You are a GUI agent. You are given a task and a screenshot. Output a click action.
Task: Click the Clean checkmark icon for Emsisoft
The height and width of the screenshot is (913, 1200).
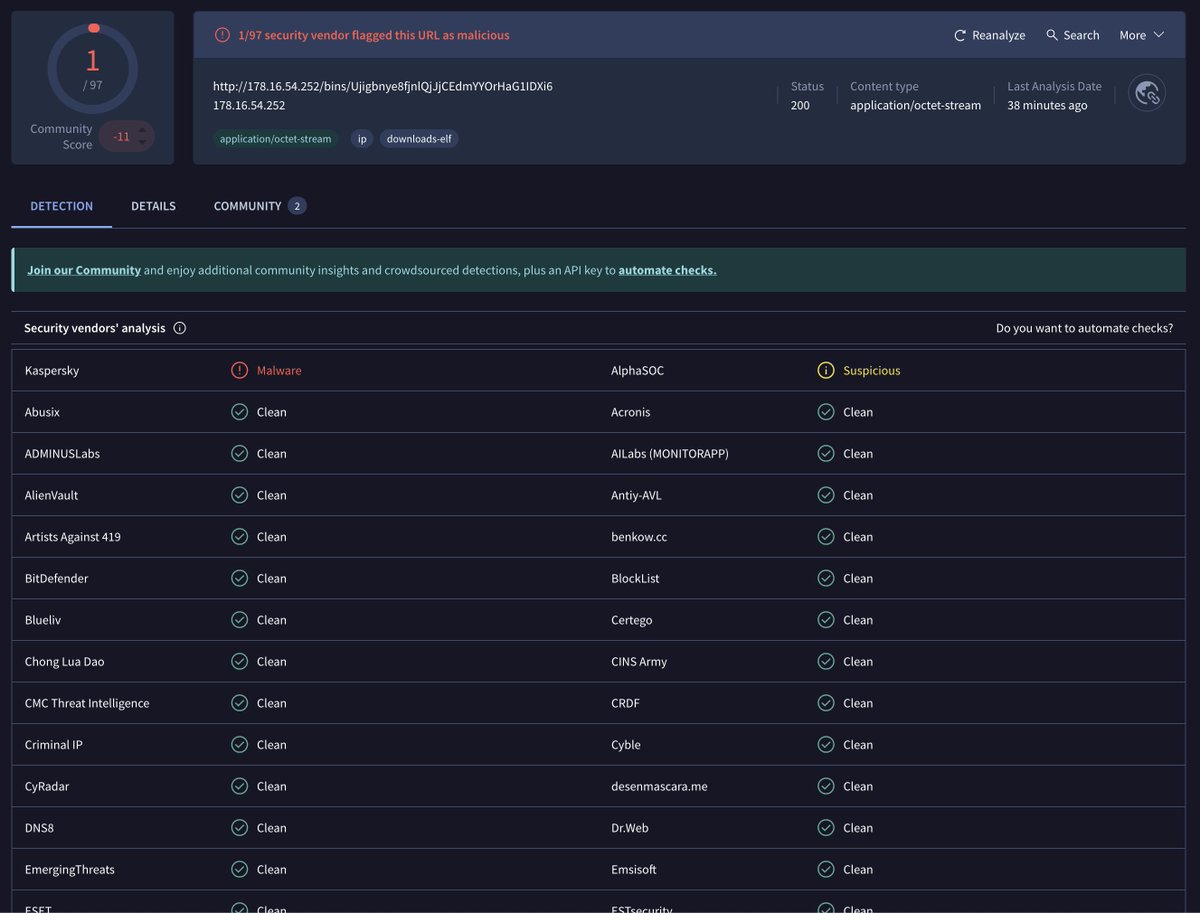[826, 869]
